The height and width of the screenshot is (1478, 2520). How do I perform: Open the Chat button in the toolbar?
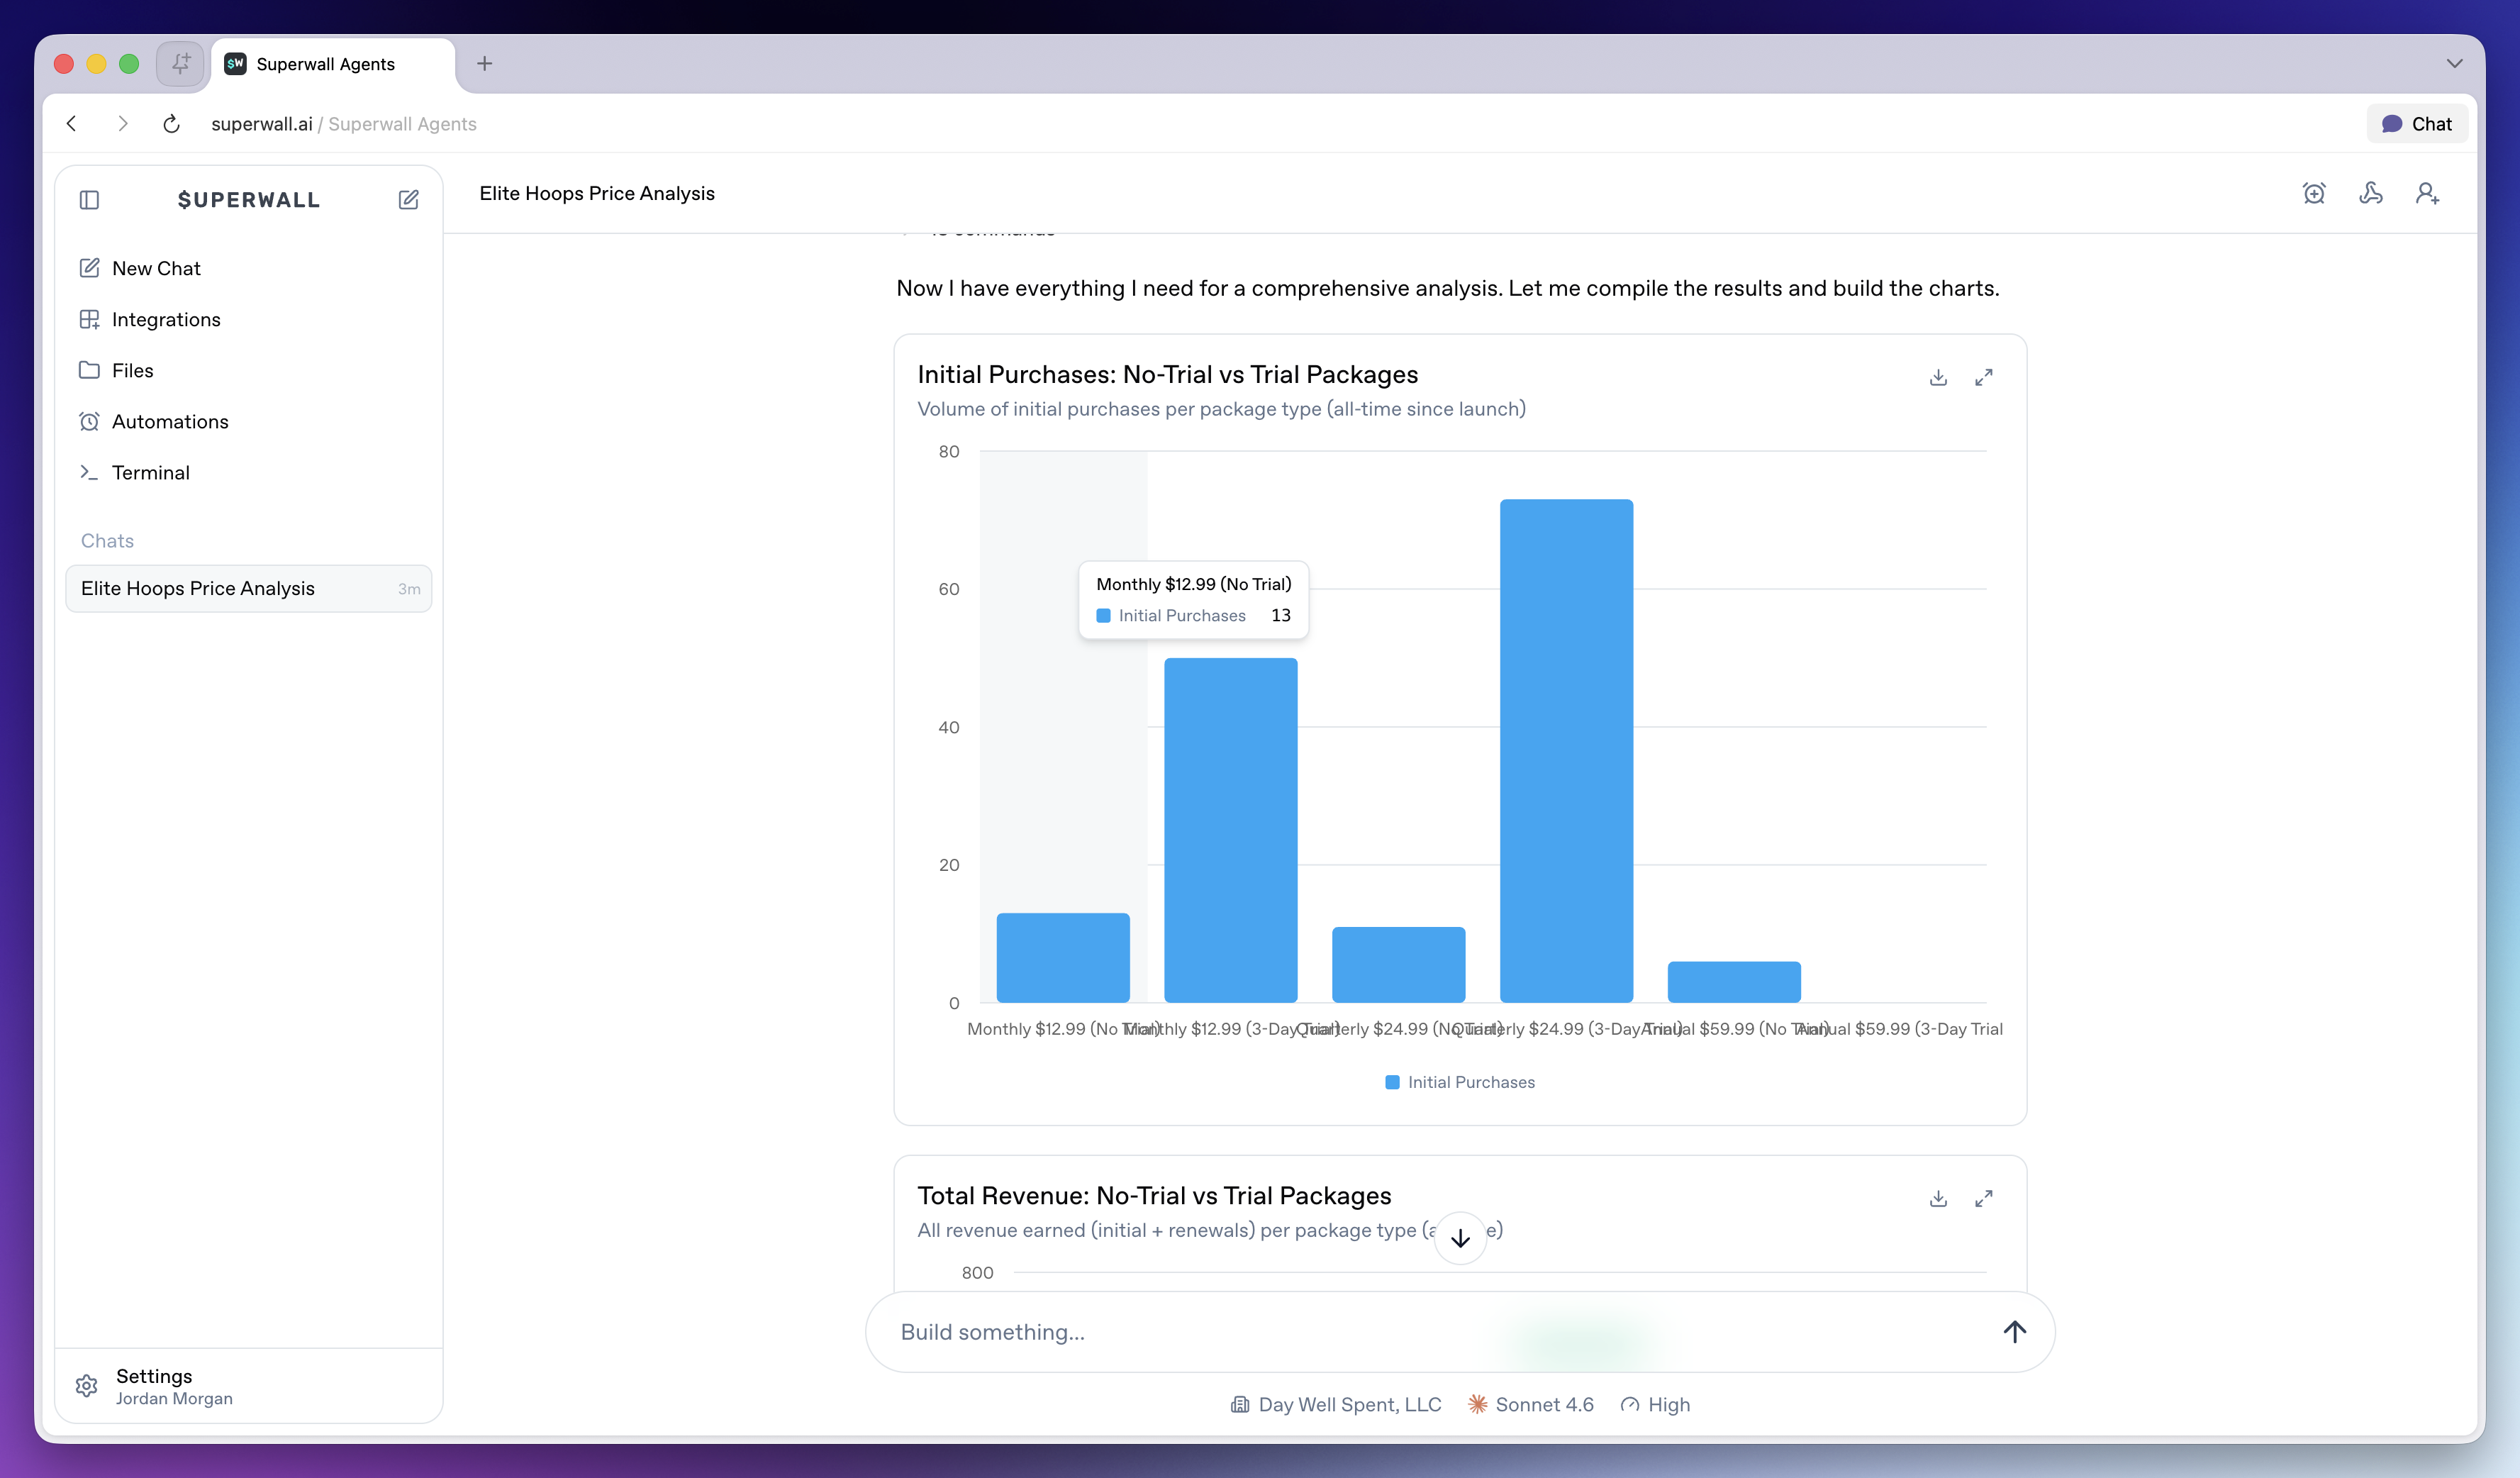[x=2417, y=124]
